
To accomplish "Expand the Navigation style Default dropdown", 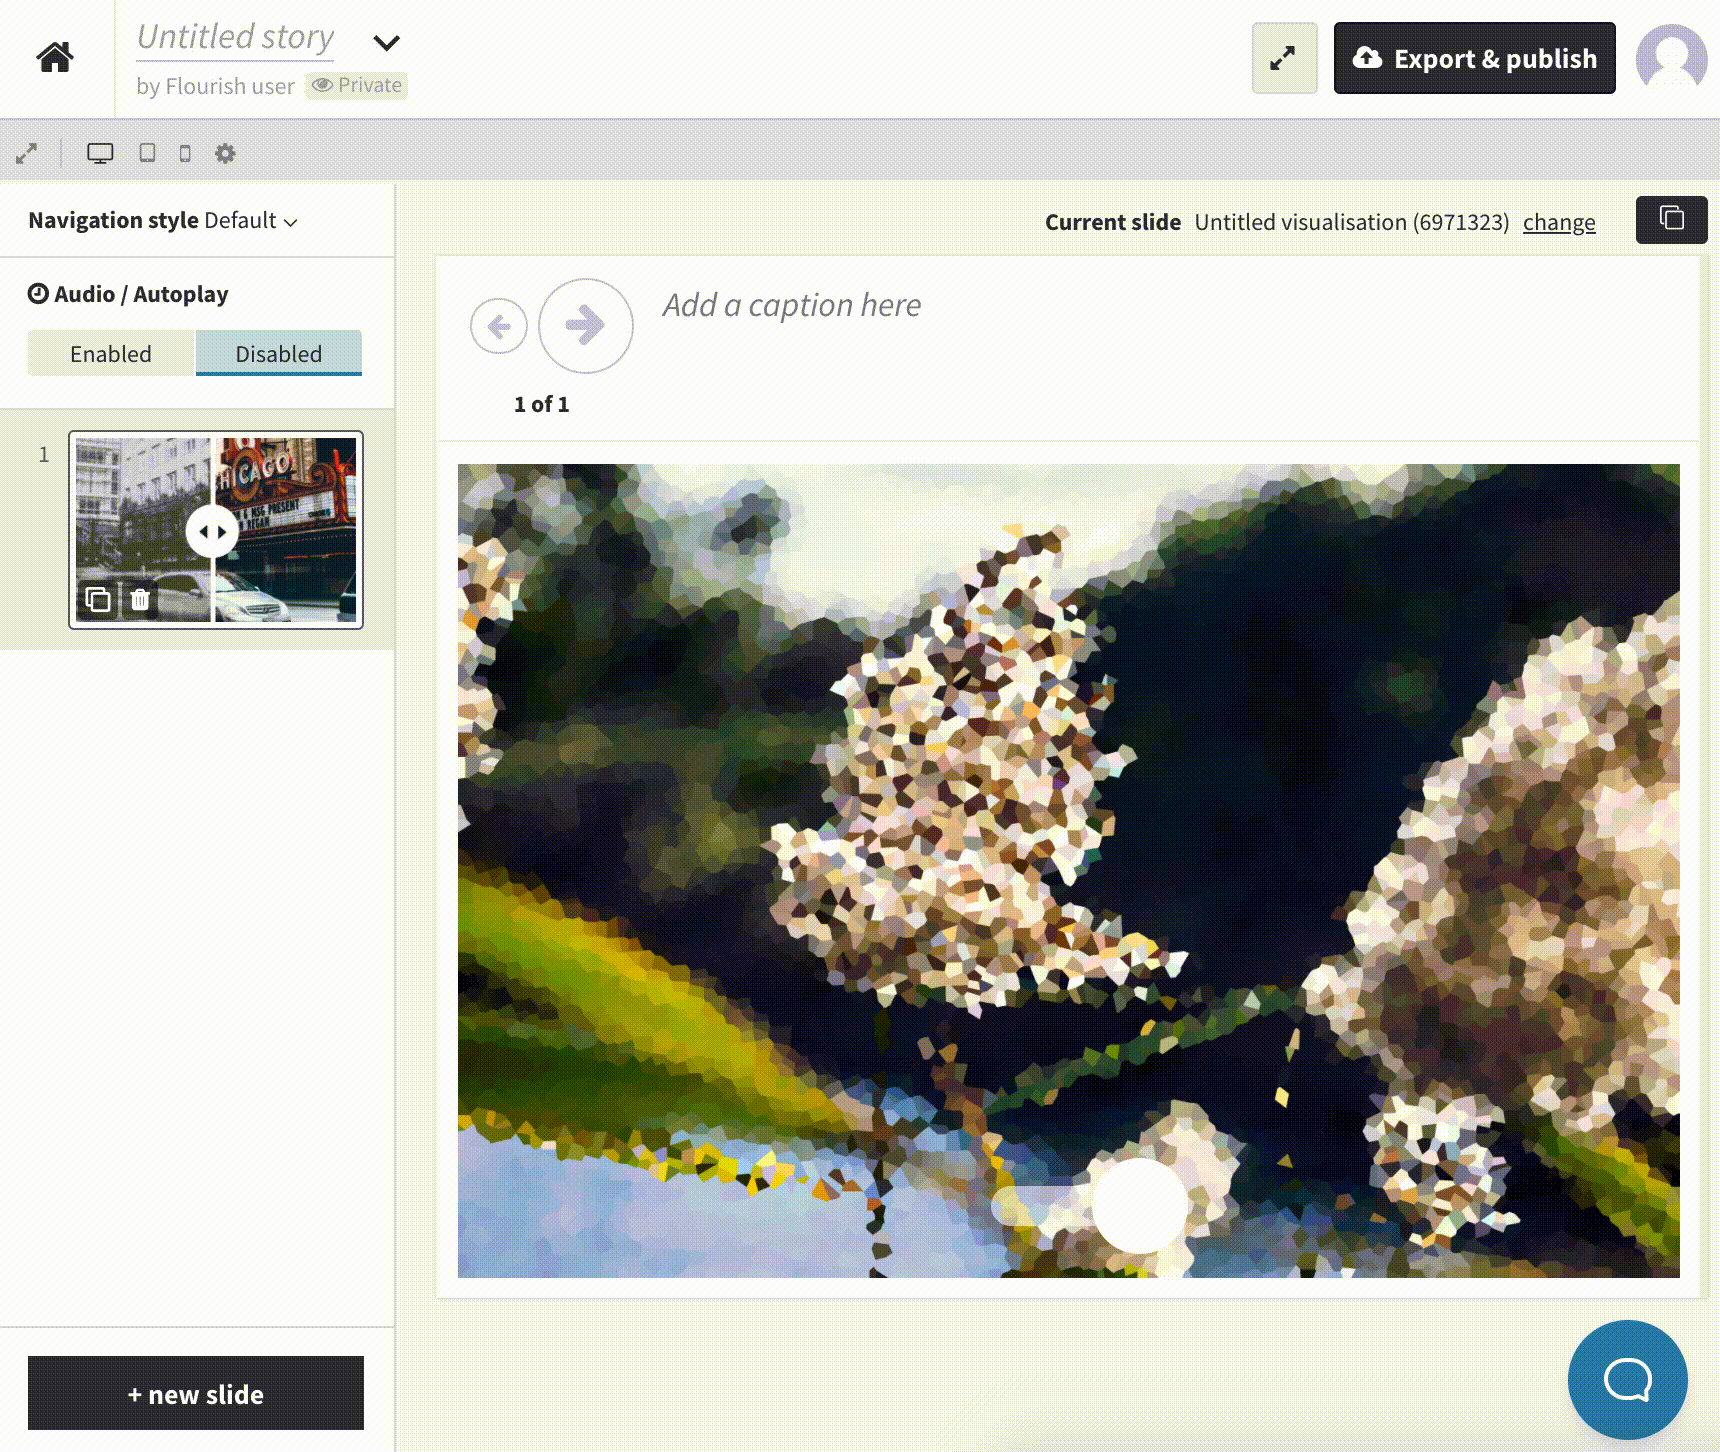I will (163, 221).
